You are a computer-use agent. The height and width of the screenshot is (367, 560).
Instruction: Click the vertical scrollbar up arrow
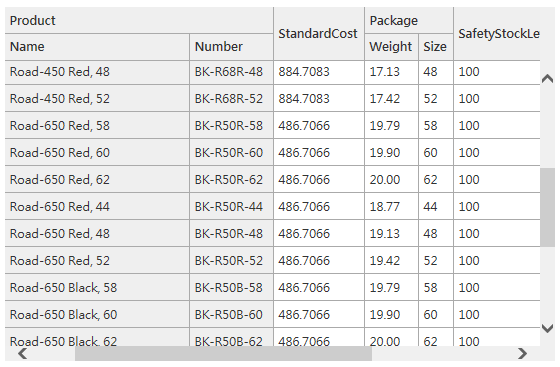[x=547, y=78]
